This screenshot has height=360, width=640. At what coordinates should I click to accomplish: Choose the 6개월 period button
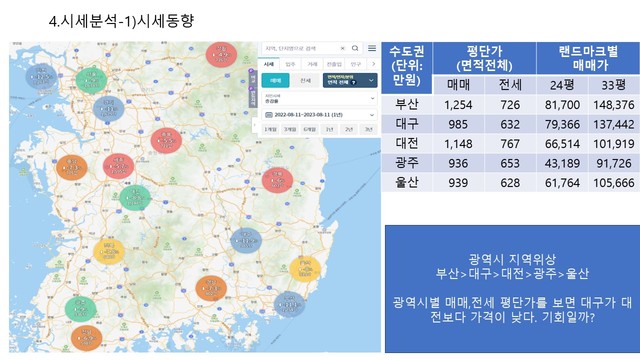coord(309,129)
